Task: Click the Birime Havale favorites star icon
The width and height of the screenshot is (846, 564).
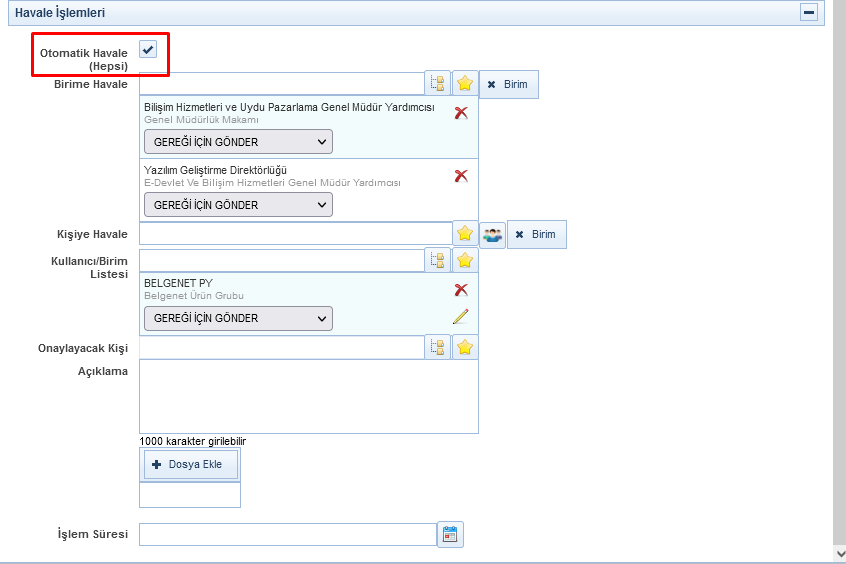Action: pyautogui.click(x=464, y=84)
